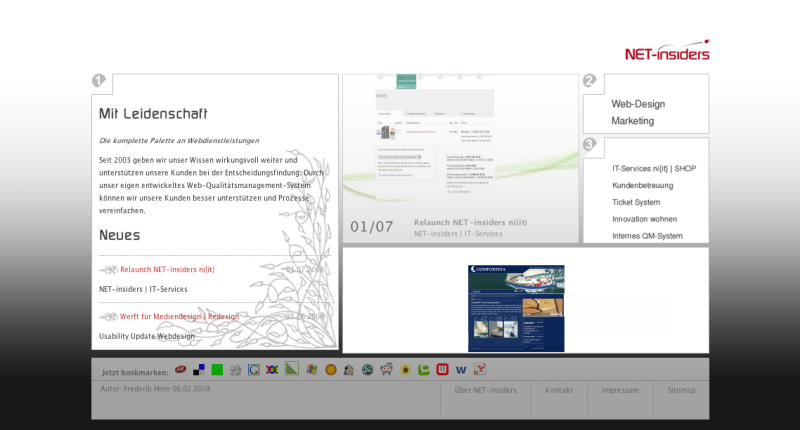Click the multicolored rings bookmark icon

[x=272, y=370]
